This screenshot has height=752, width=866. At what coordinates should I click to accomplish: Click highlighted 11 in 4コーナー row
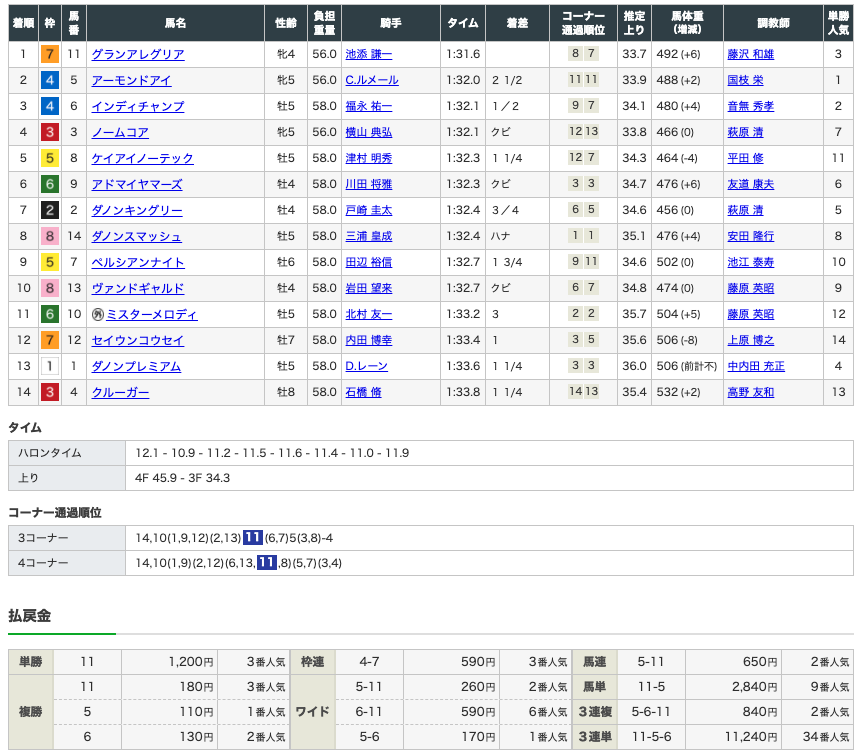[x=267, y=563]
